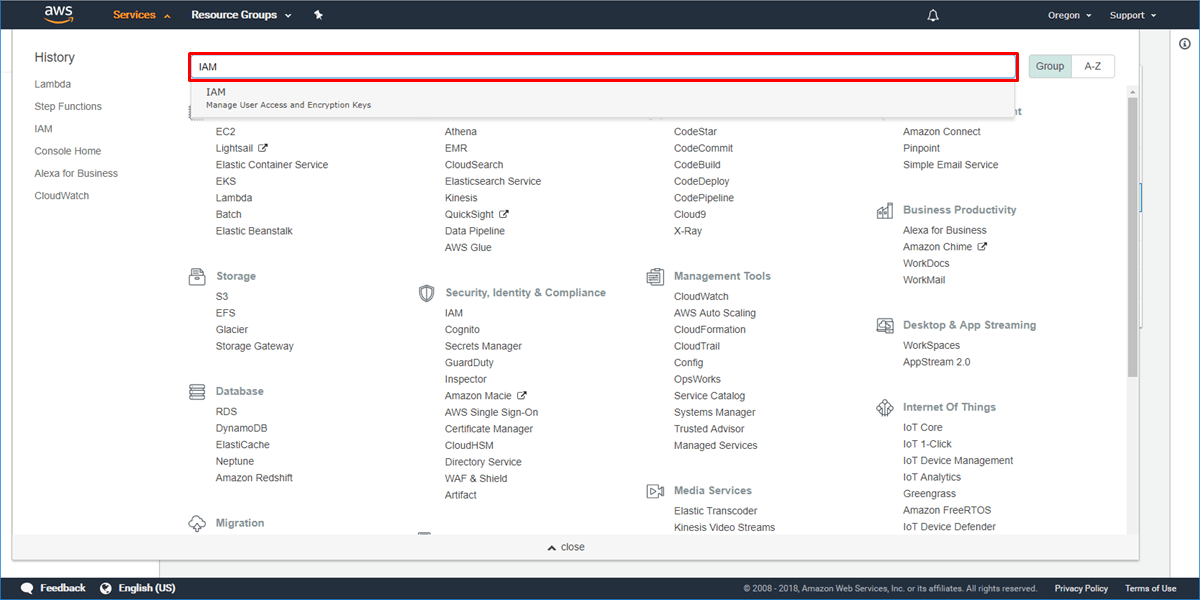Screen dimensions: 1200x600
Task: Click the Feedback speech-bubble icon
Action: [x=26, y=587]
